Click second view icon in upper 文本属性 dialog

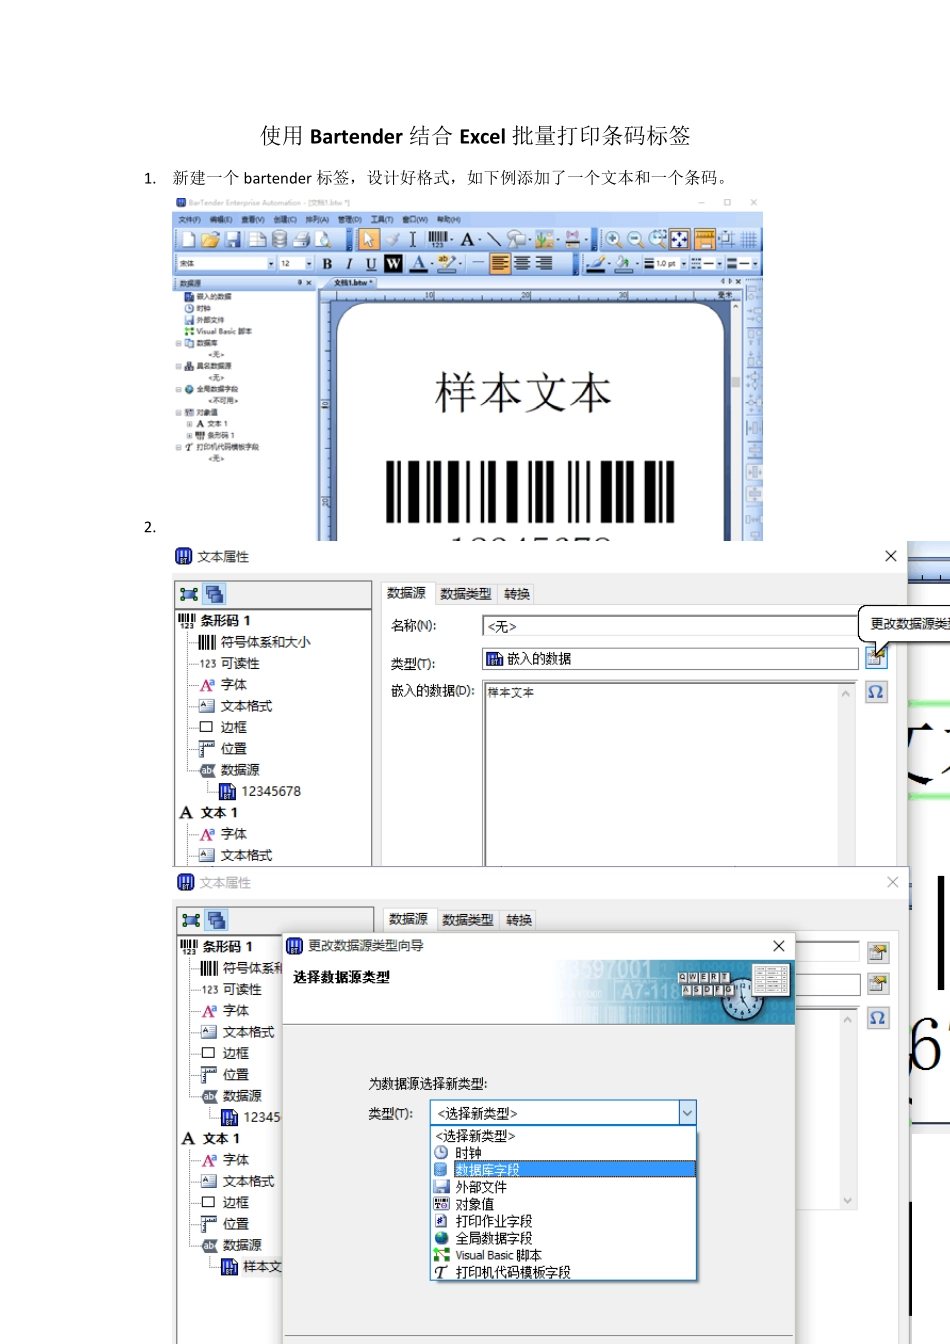click(214, 594)
